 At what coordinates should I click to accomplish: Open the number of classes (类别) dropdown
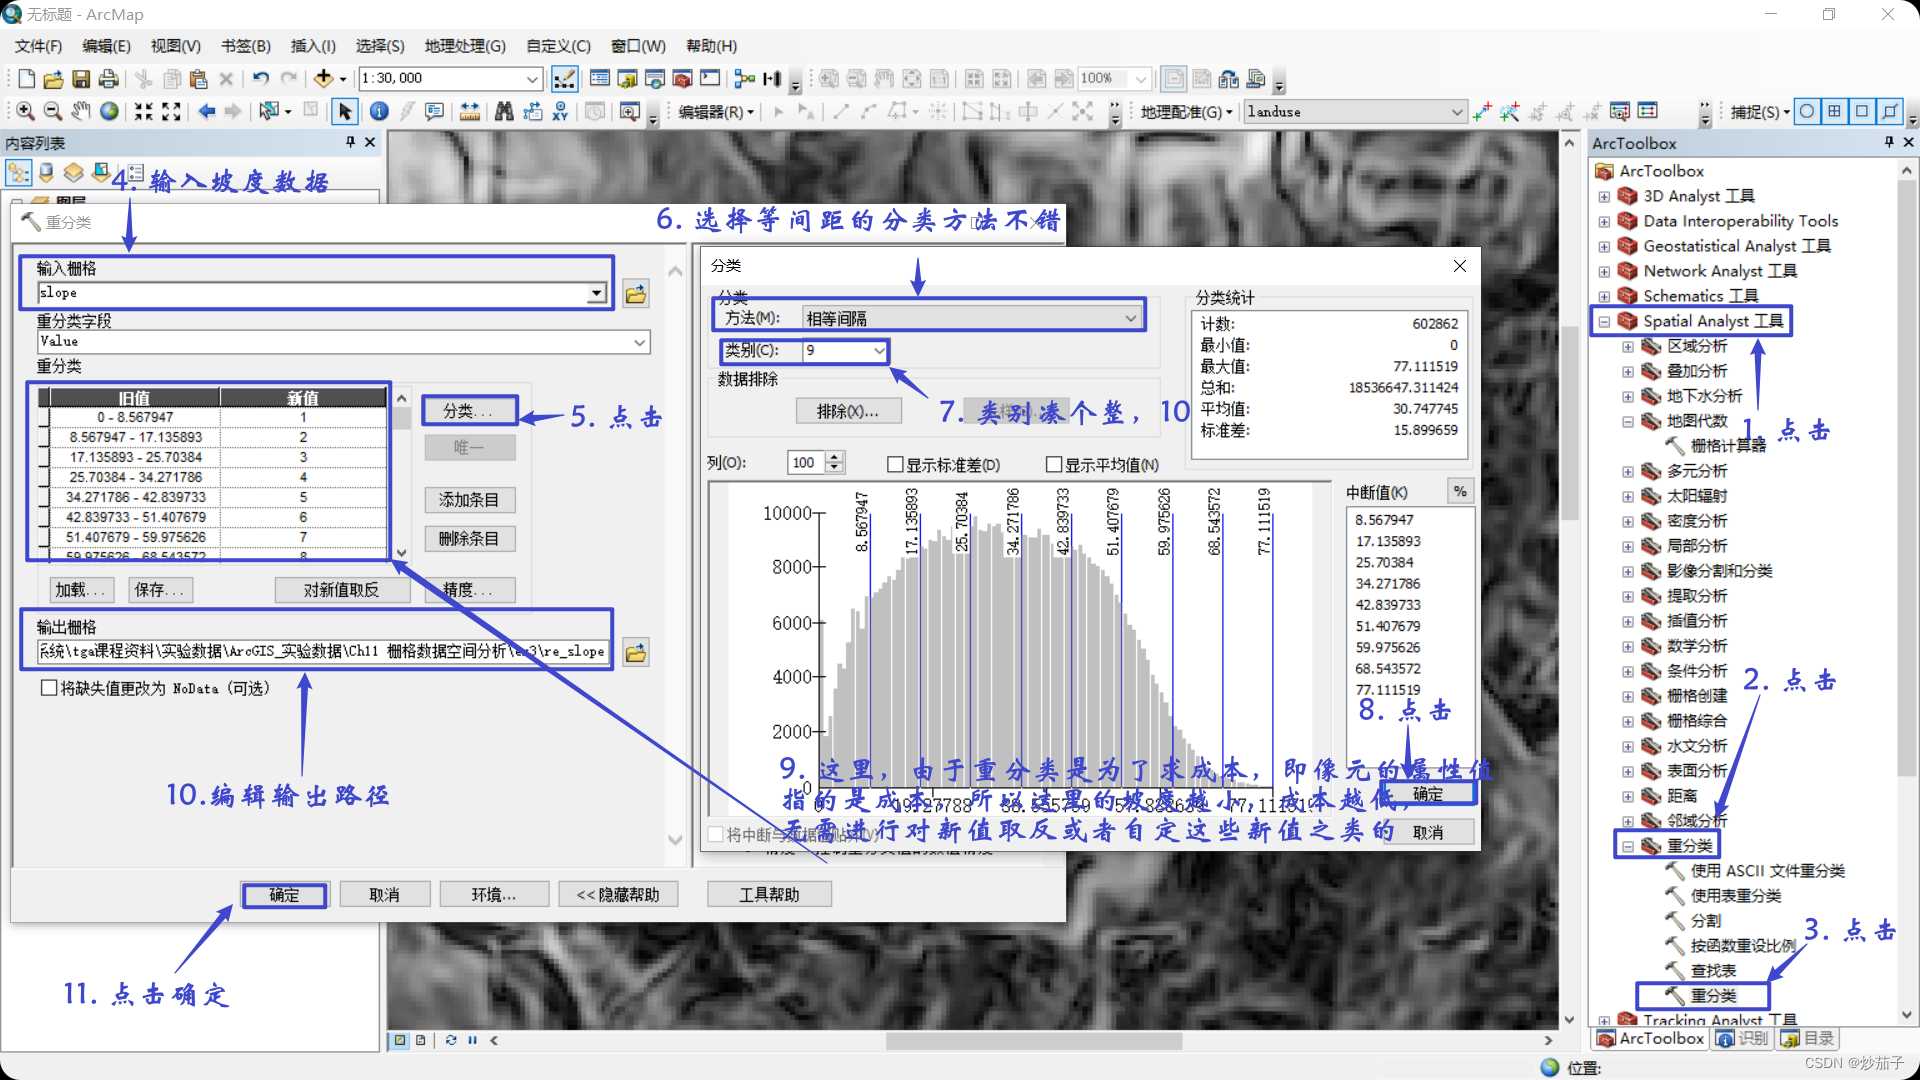point(878,351)
